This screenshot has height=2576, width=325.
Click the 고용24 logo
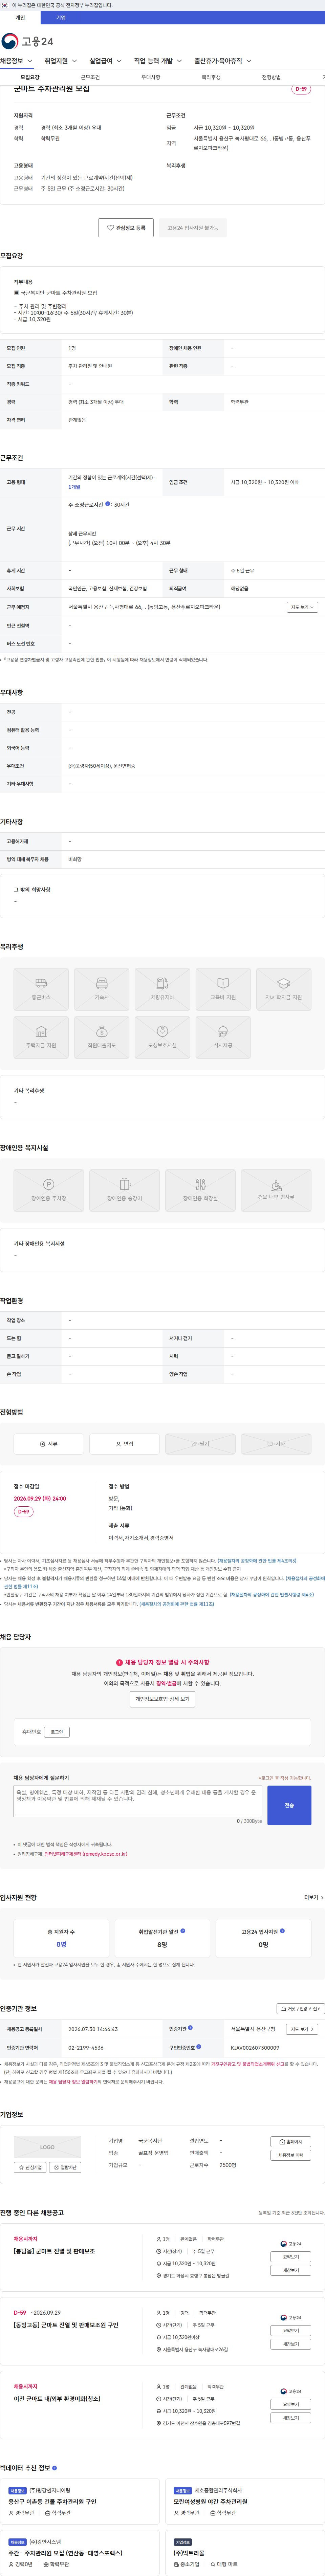point(27,41)
